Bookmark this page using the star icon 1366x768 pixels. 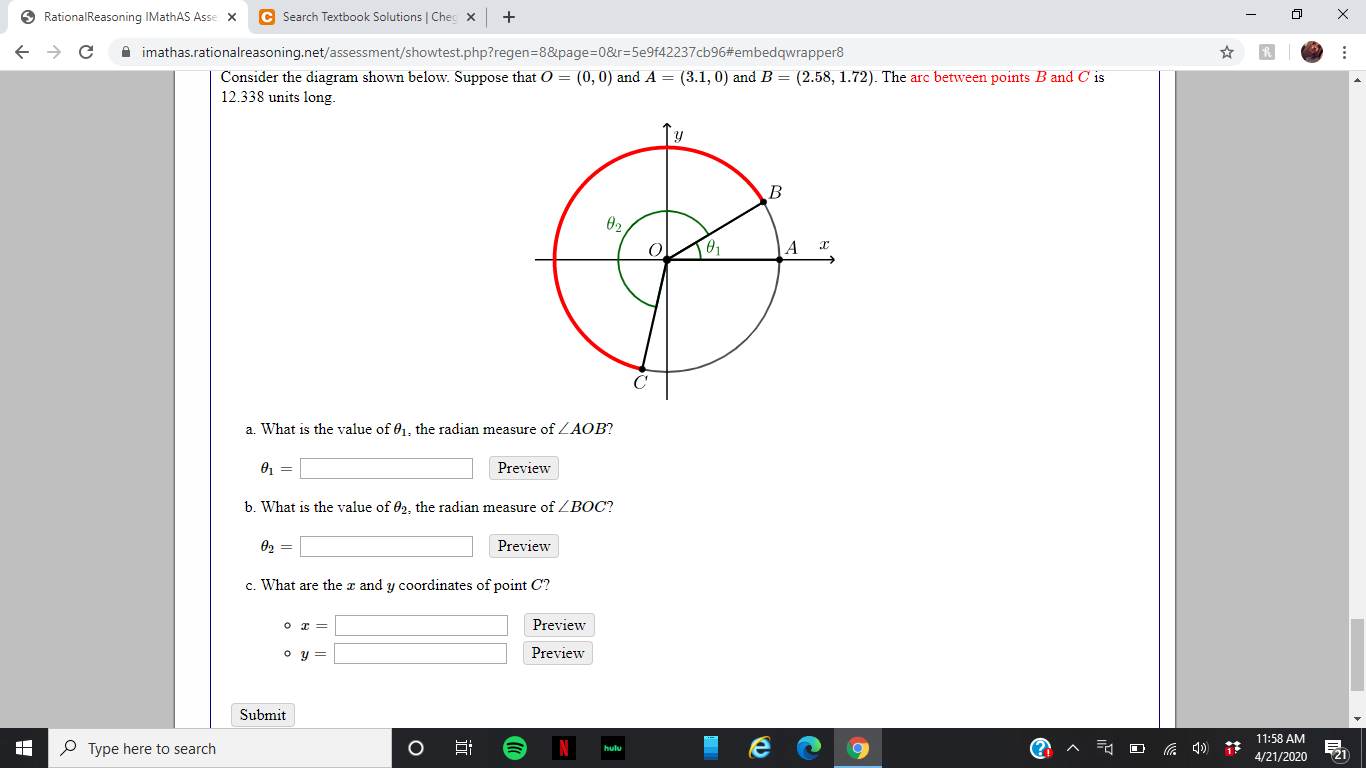coord(1228,51)
